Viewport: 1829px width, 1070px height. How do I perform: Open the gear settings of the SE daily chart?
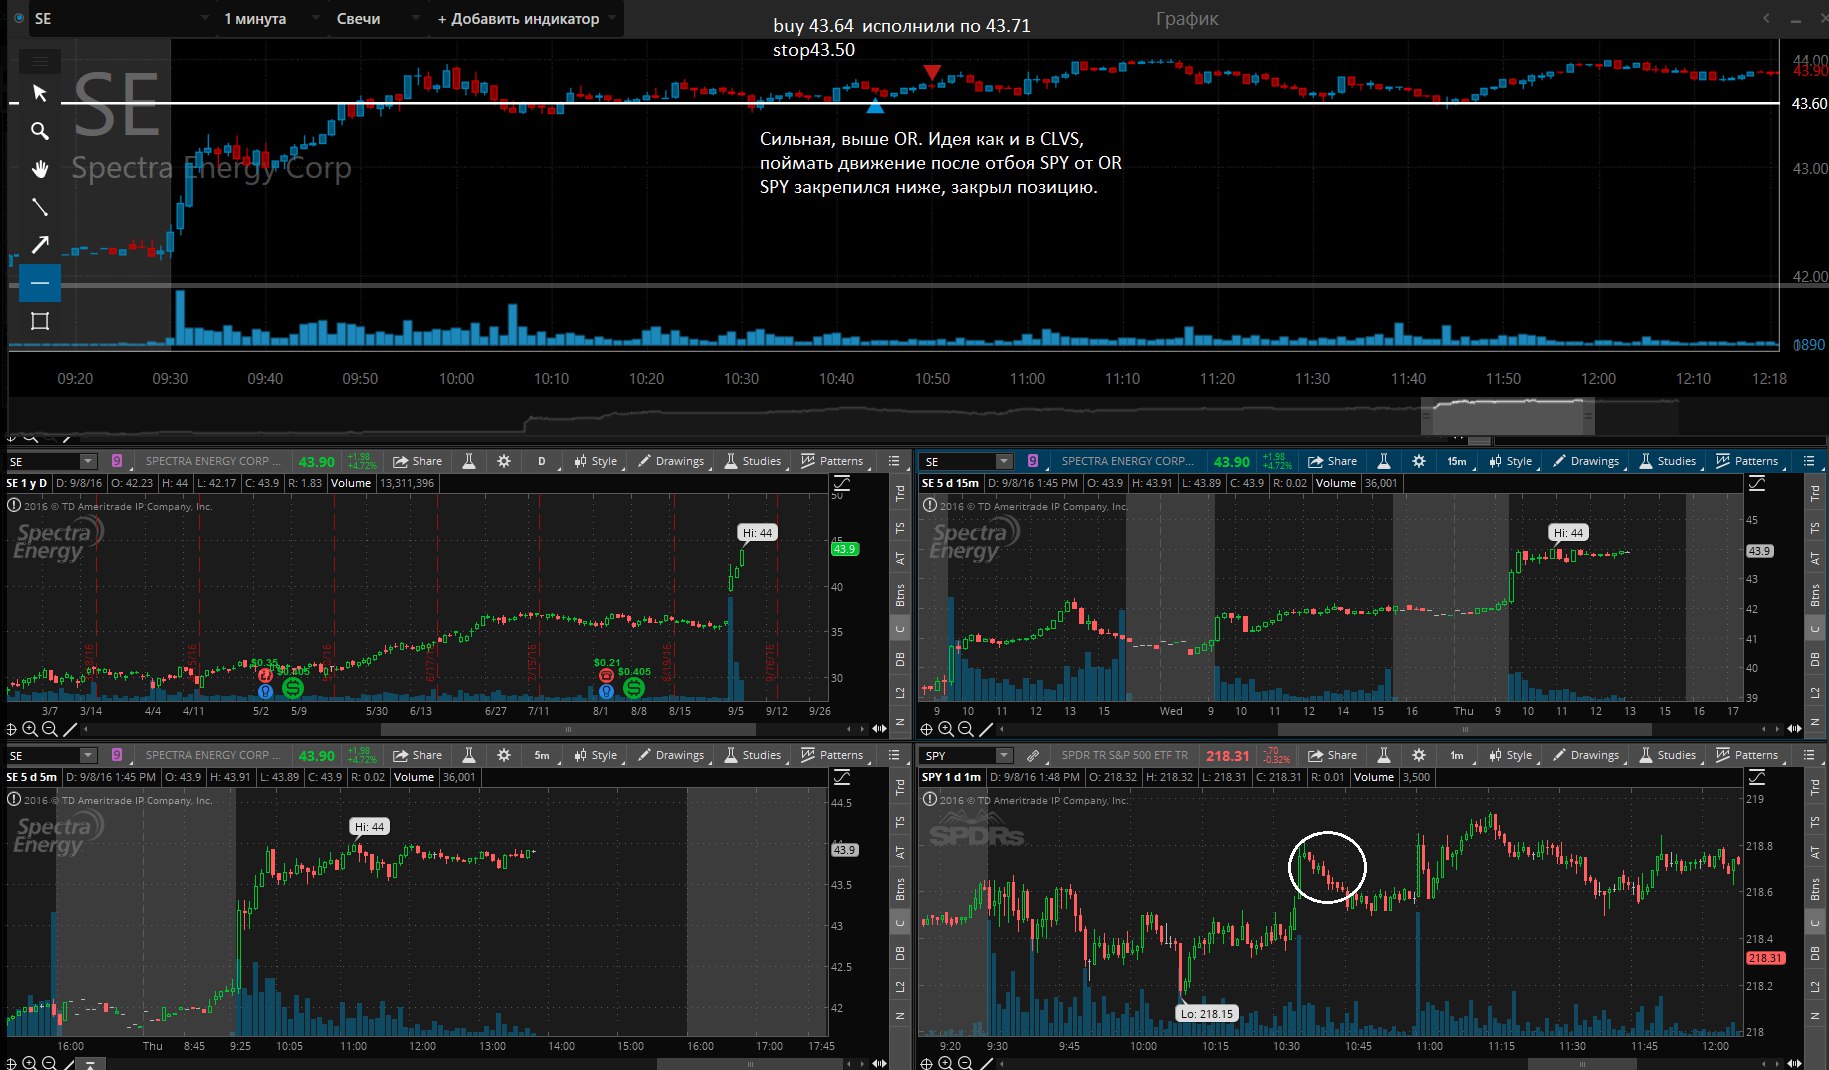pyautogui.click(x=504, y=461)
